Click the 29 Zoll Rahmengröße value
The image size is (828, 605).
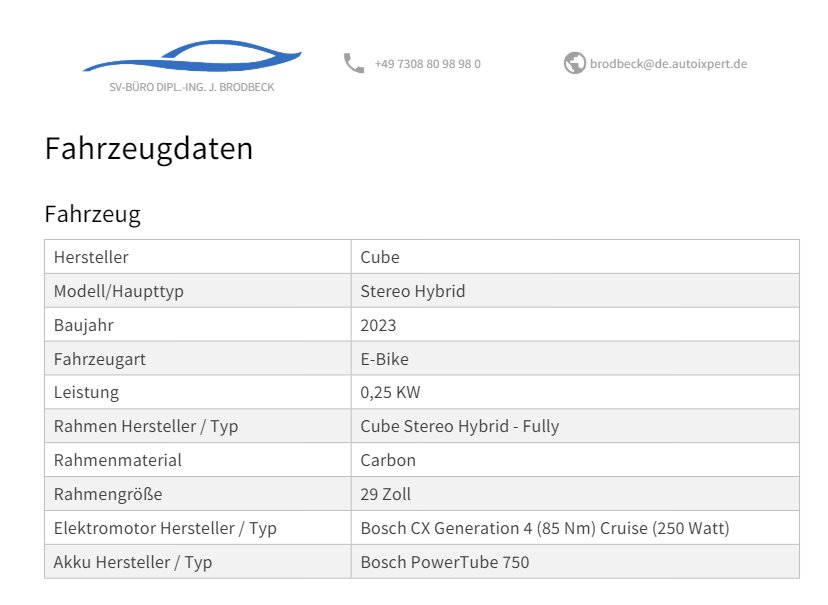pyautogui.click(x=575, y=494)
